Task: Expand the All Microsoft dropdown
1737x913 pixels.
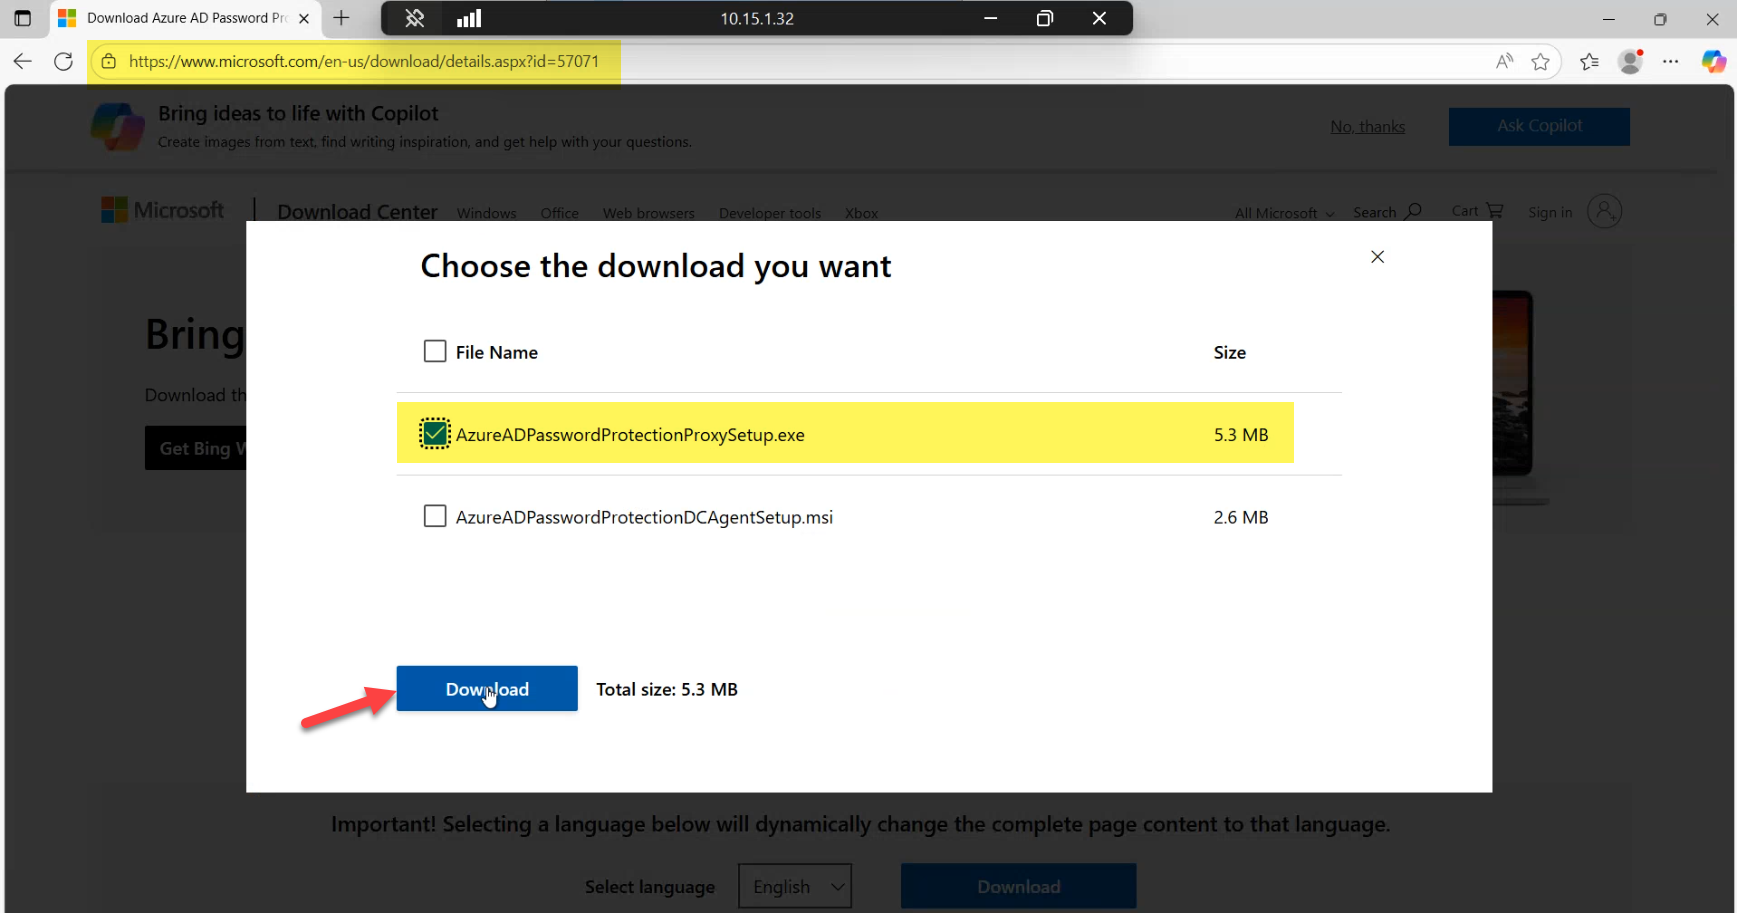Action: (x=1284, y=213)
